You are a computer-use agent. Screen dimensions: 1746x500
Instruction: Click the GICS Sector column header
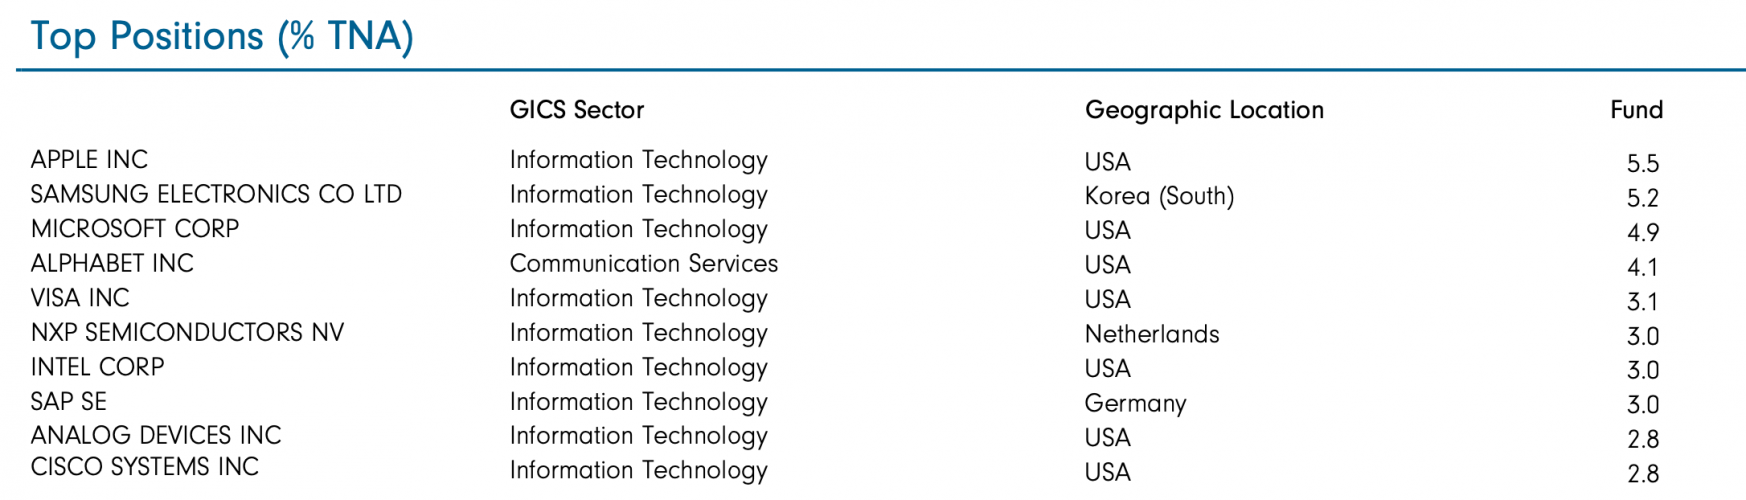tap(577, 110)
